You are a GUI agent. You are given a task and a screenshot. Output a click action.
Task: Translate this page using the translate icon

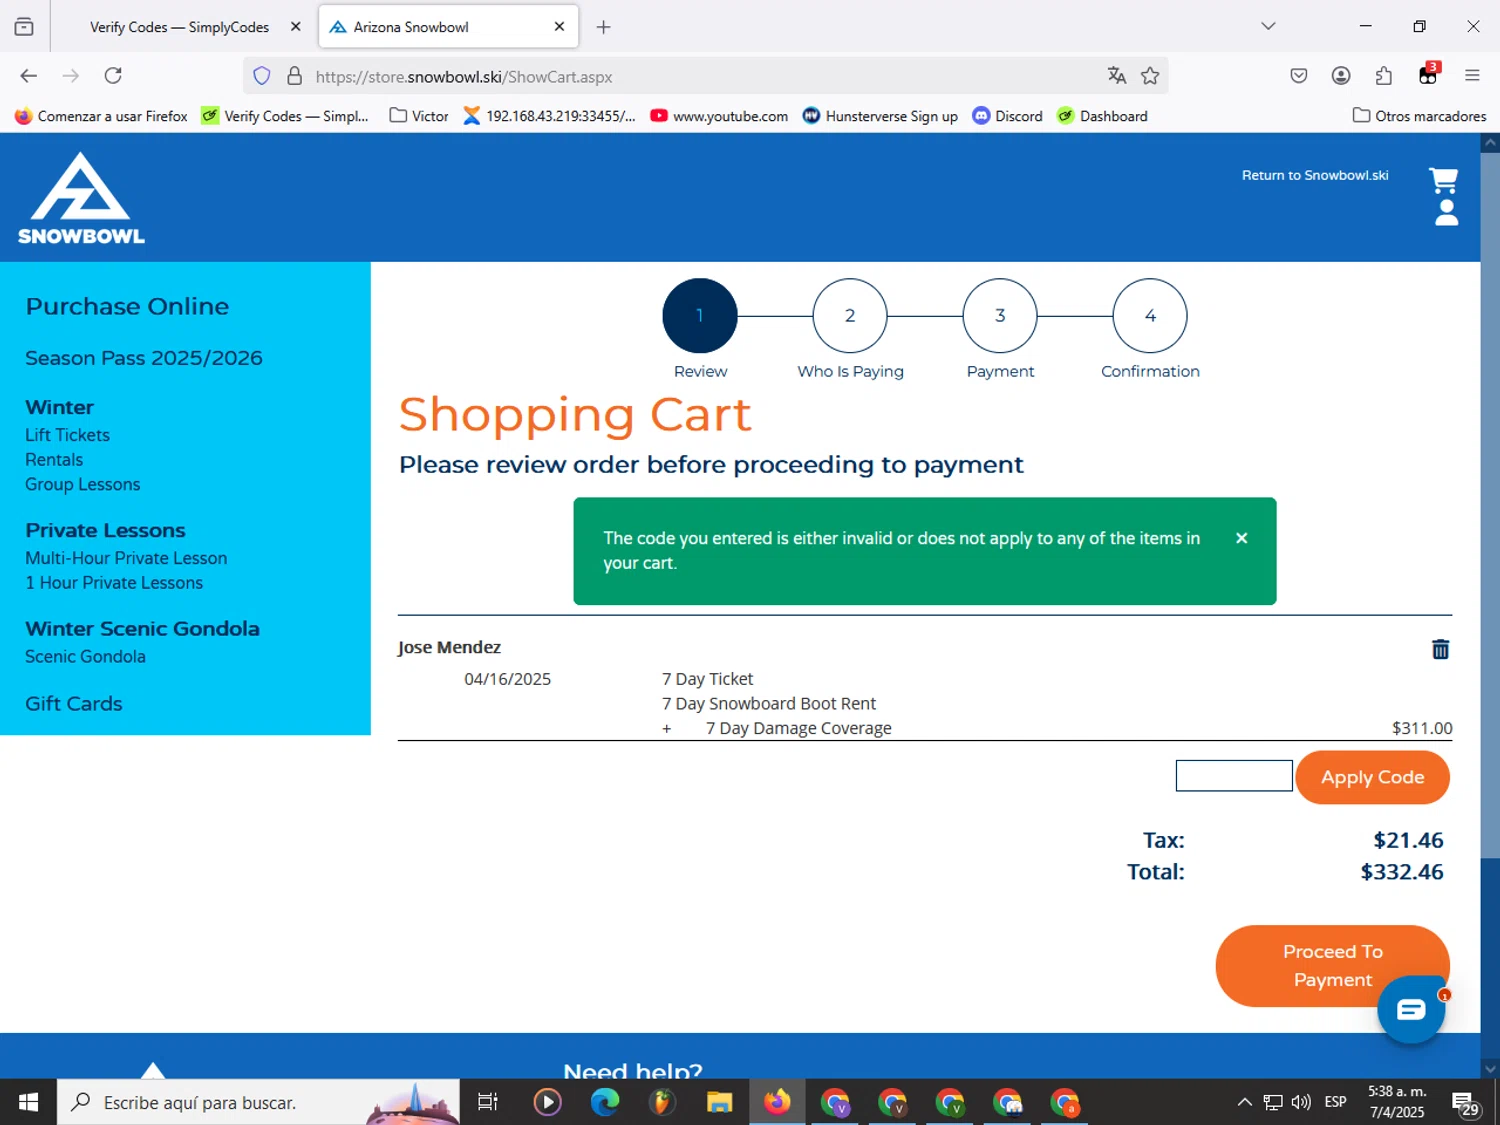1117,76
